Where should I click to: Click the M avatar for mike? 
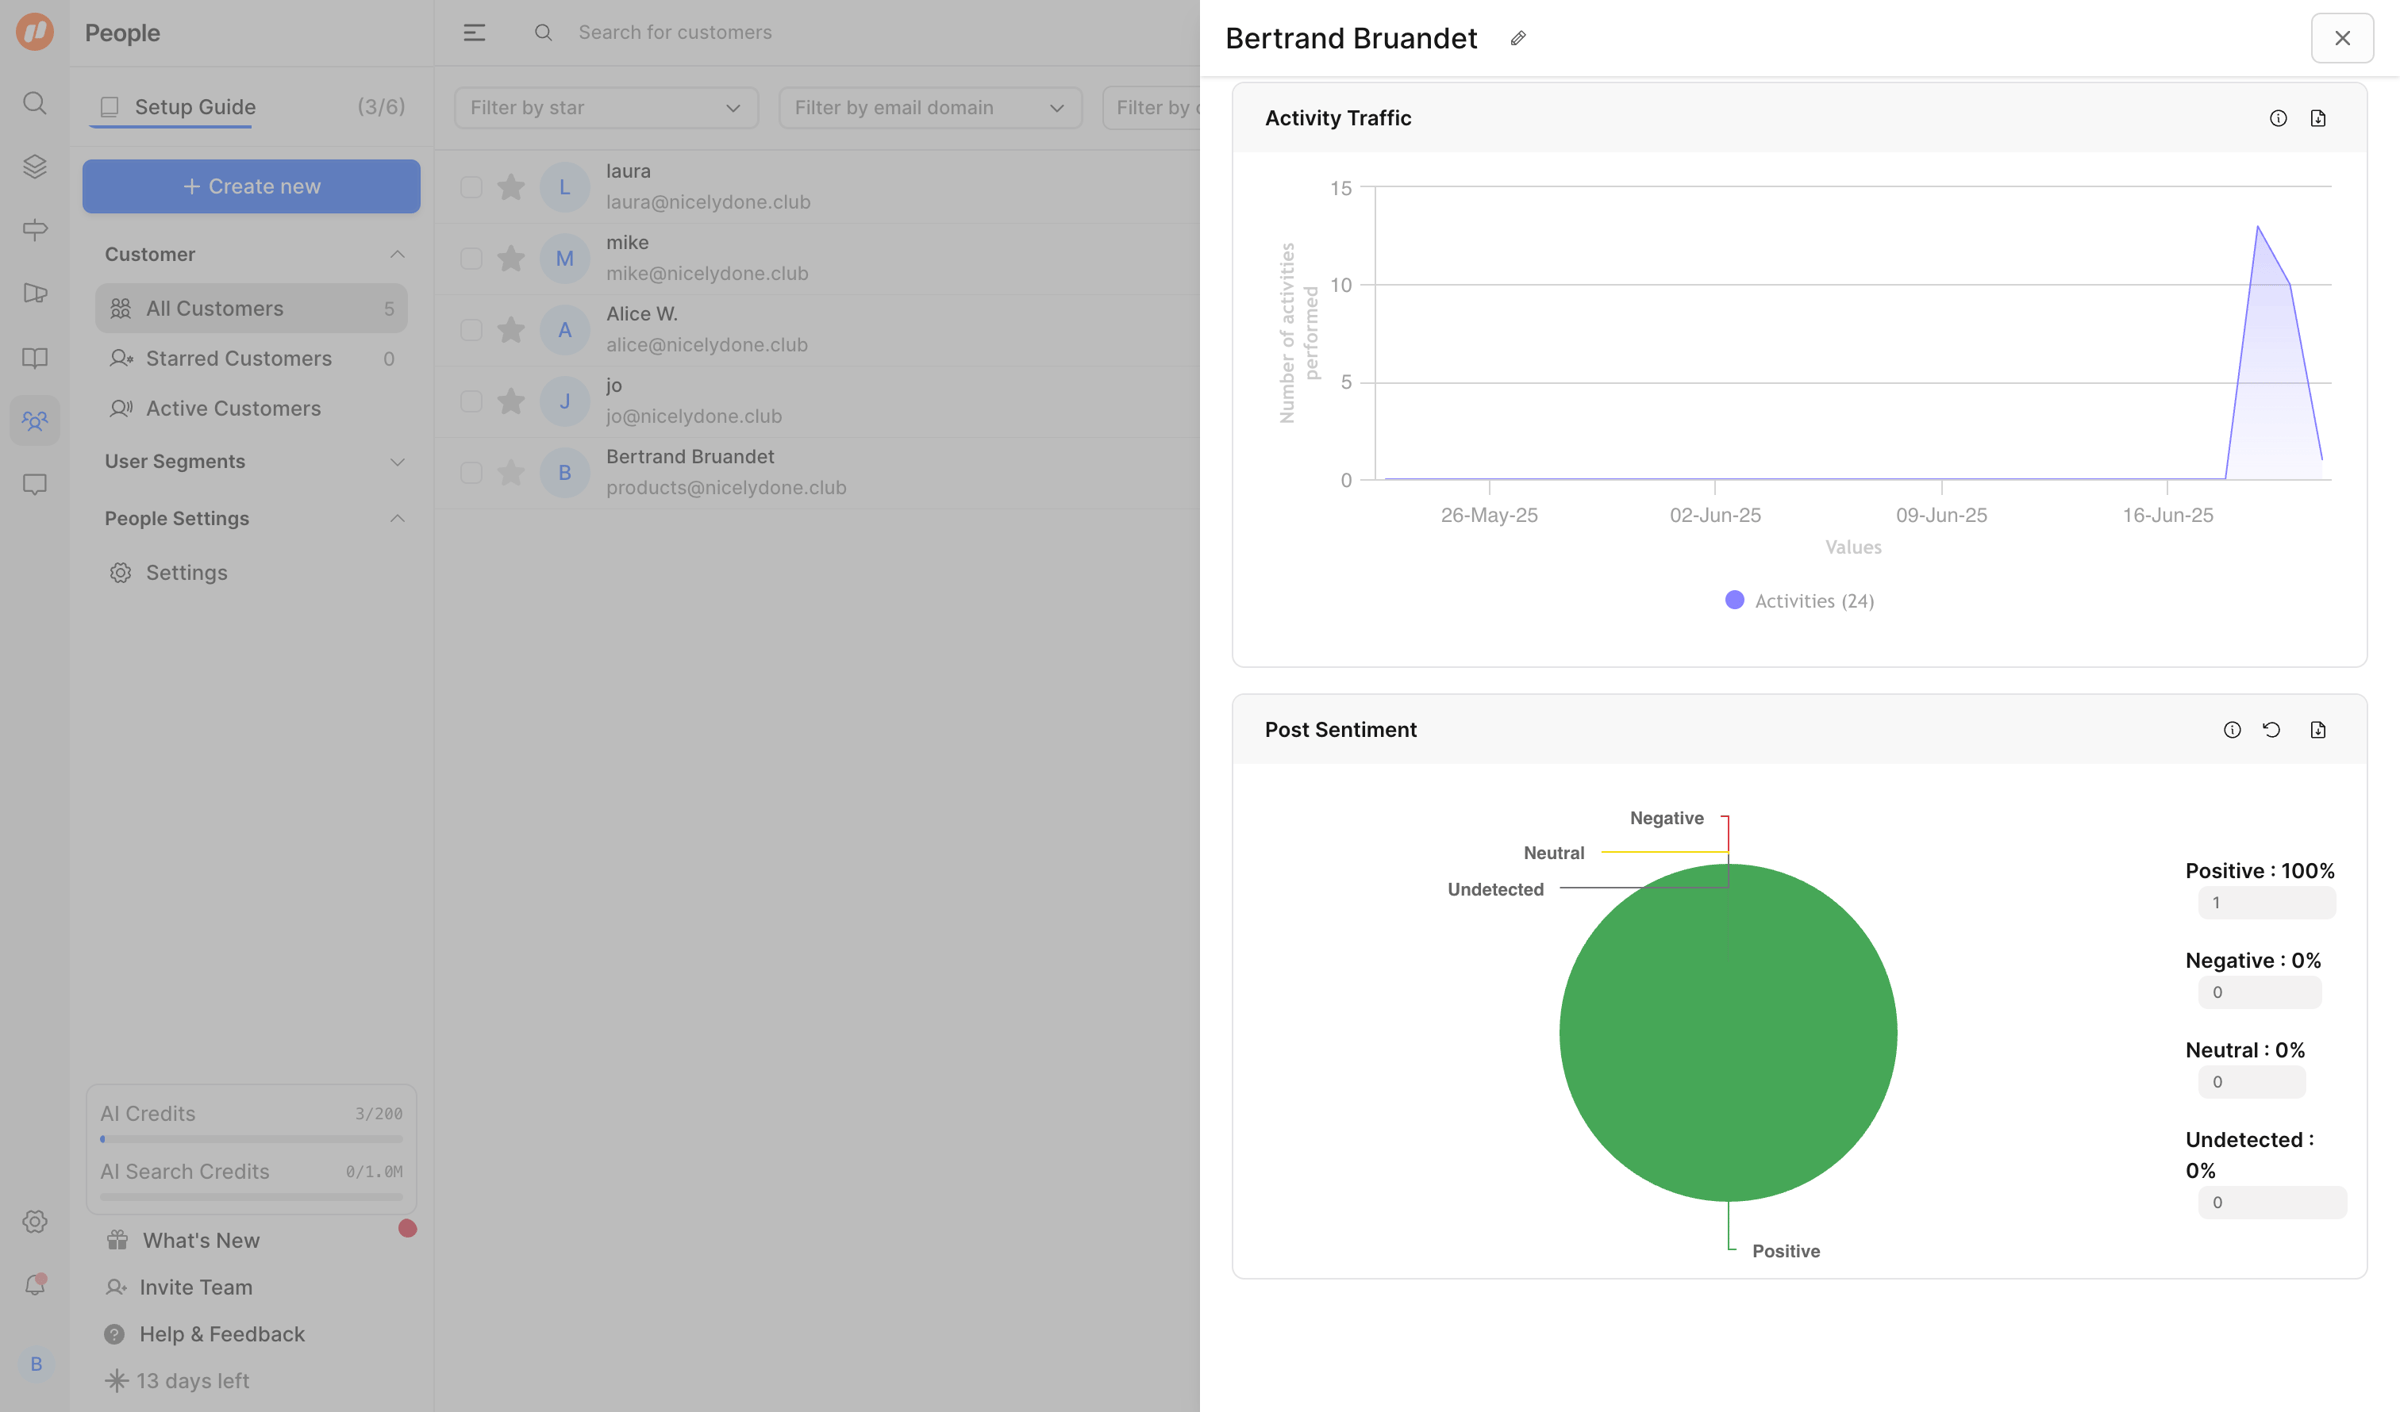pyautogui.click(x=565, y=258)
